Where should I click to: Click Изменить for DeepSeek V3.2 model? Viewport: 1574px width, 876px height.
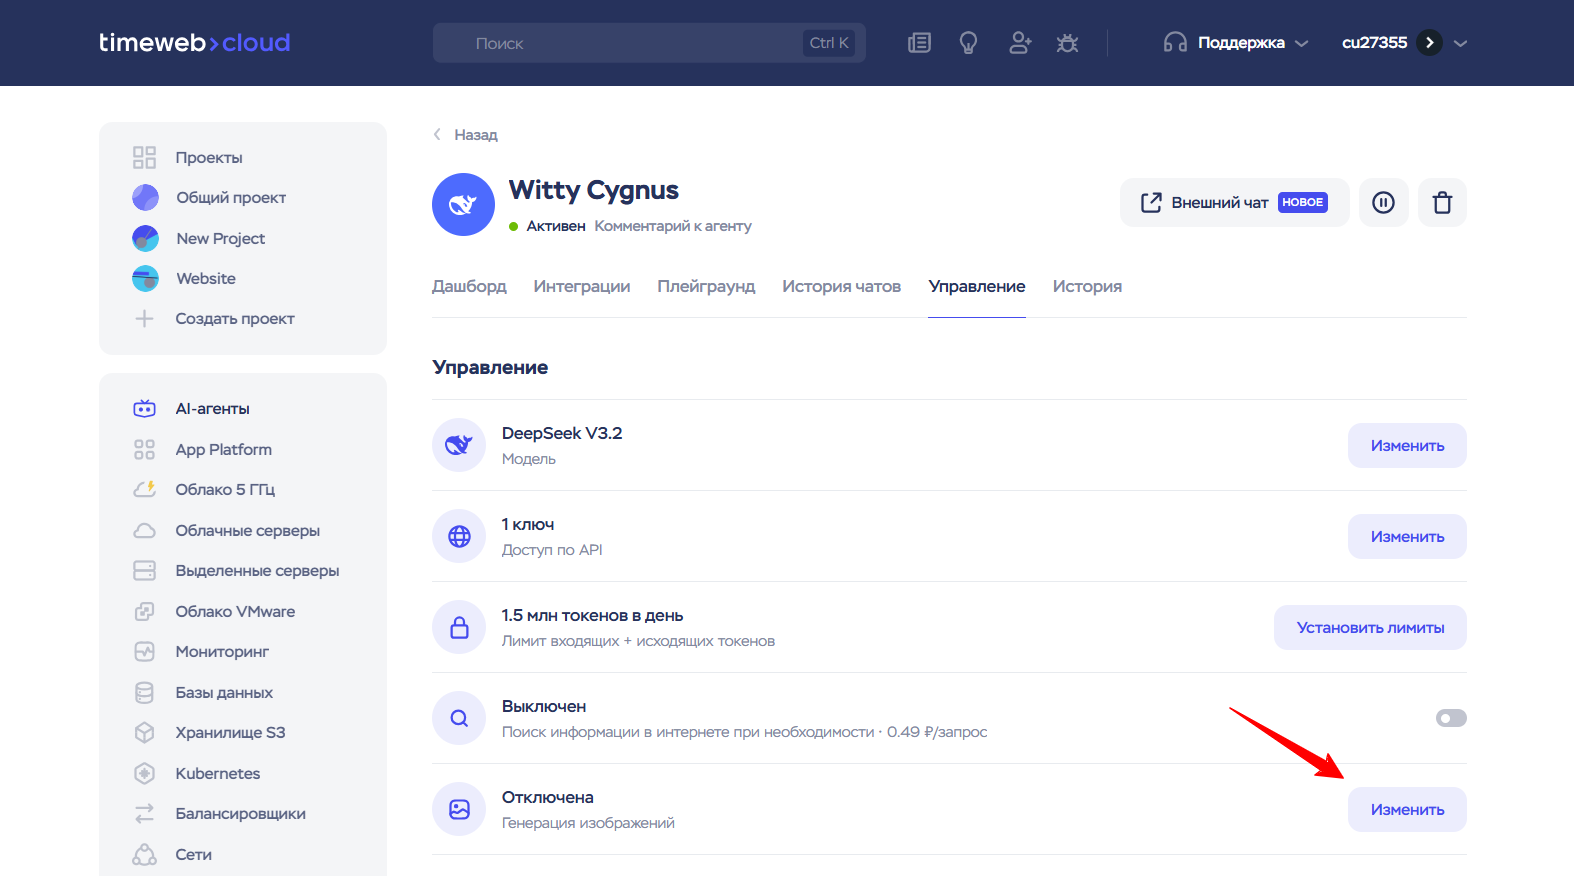(1407, 445)
